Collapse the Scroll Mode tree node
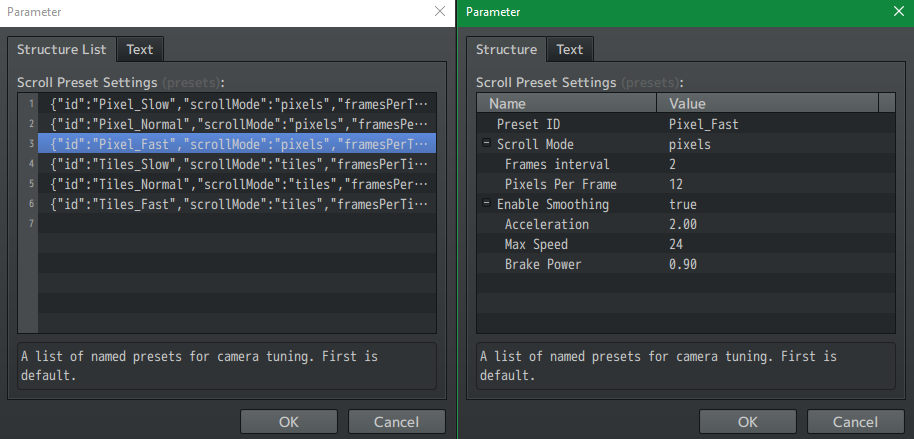This screenshot has width=914, height=439. pos(486,144)
